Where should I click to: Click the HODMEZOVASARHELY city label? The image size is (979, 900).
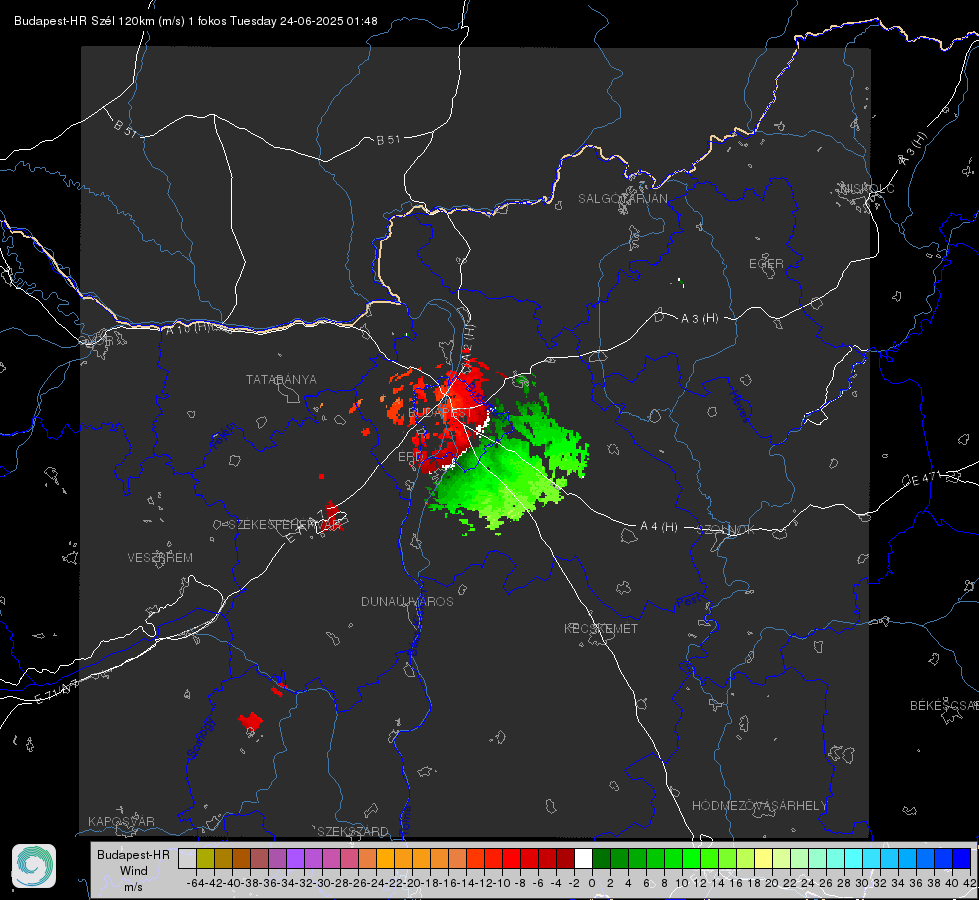(x=759, y=806)
